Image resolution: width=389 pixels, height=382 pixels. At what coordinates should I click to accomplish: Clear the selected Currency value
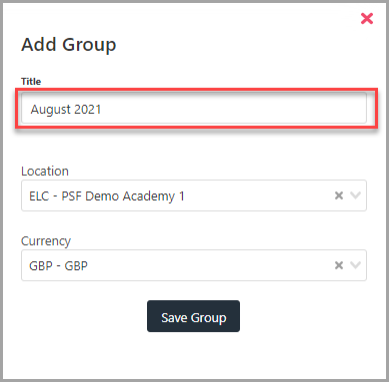pos(339,265)
